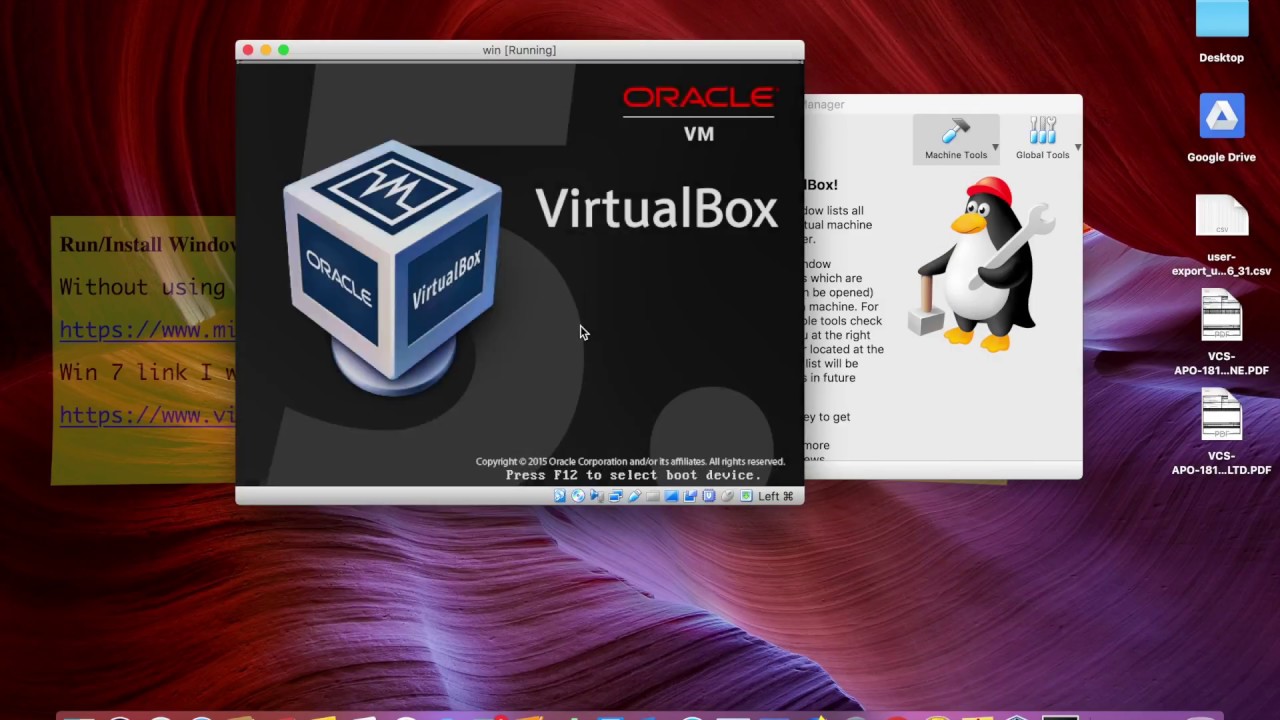Click the keyboard capture indicator with green arrow

(x=746, y=496)
